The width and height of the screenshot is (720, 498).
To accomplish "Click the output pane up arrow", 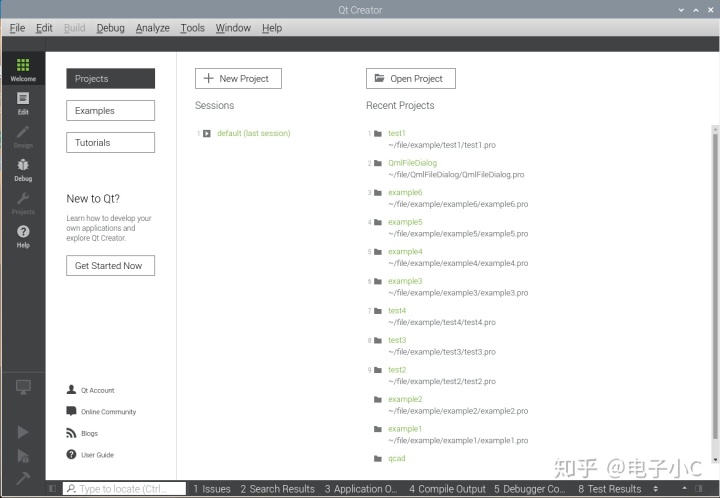I will [684, 488].
